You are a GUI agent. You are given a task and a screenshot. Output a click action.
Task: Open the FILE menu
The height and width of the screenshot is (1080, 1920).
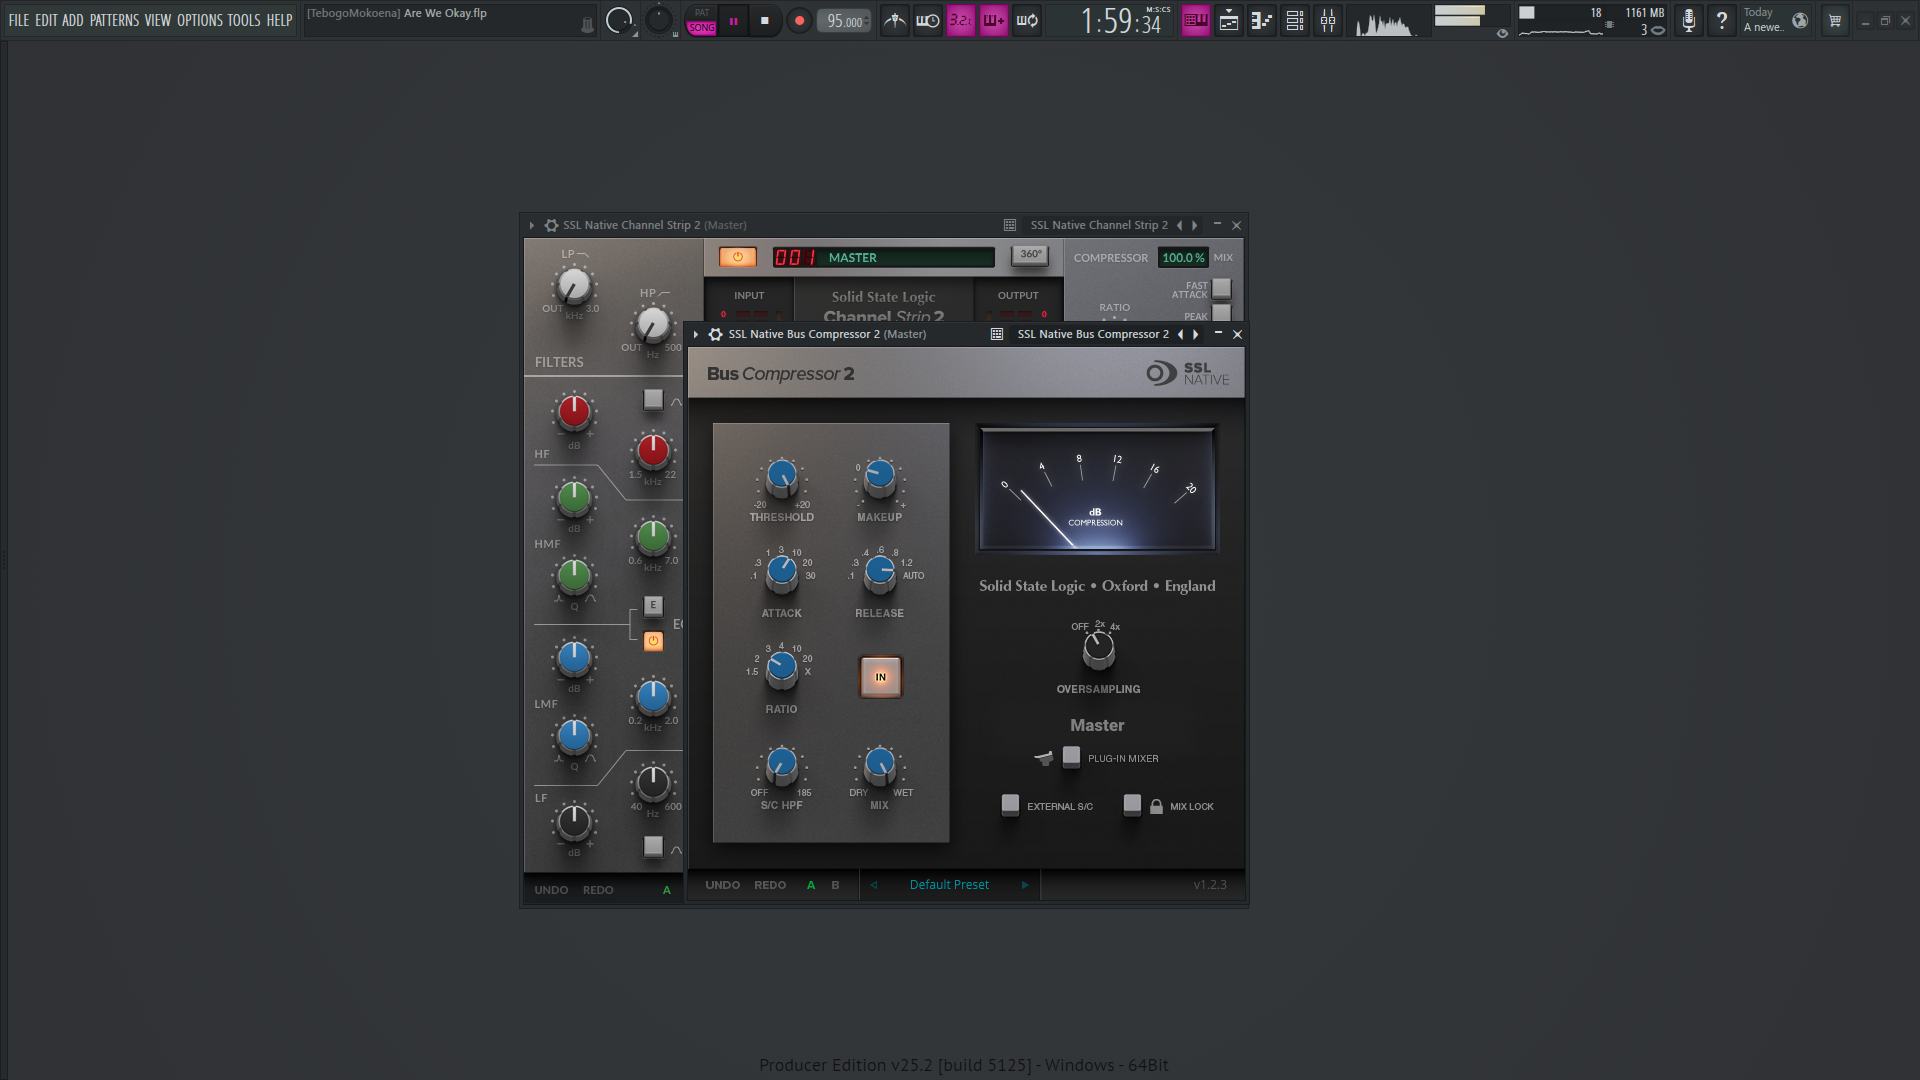19,20
